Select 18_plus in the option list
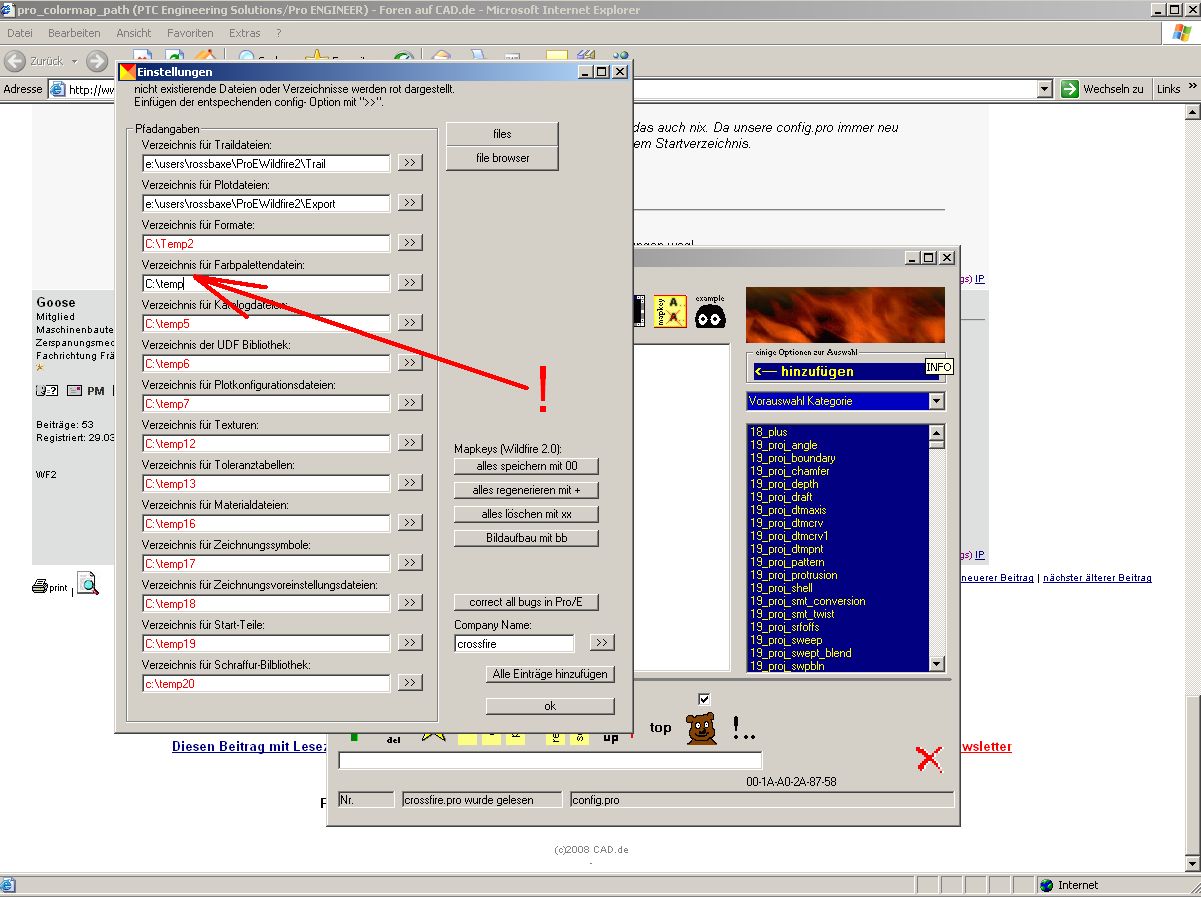 769,432
